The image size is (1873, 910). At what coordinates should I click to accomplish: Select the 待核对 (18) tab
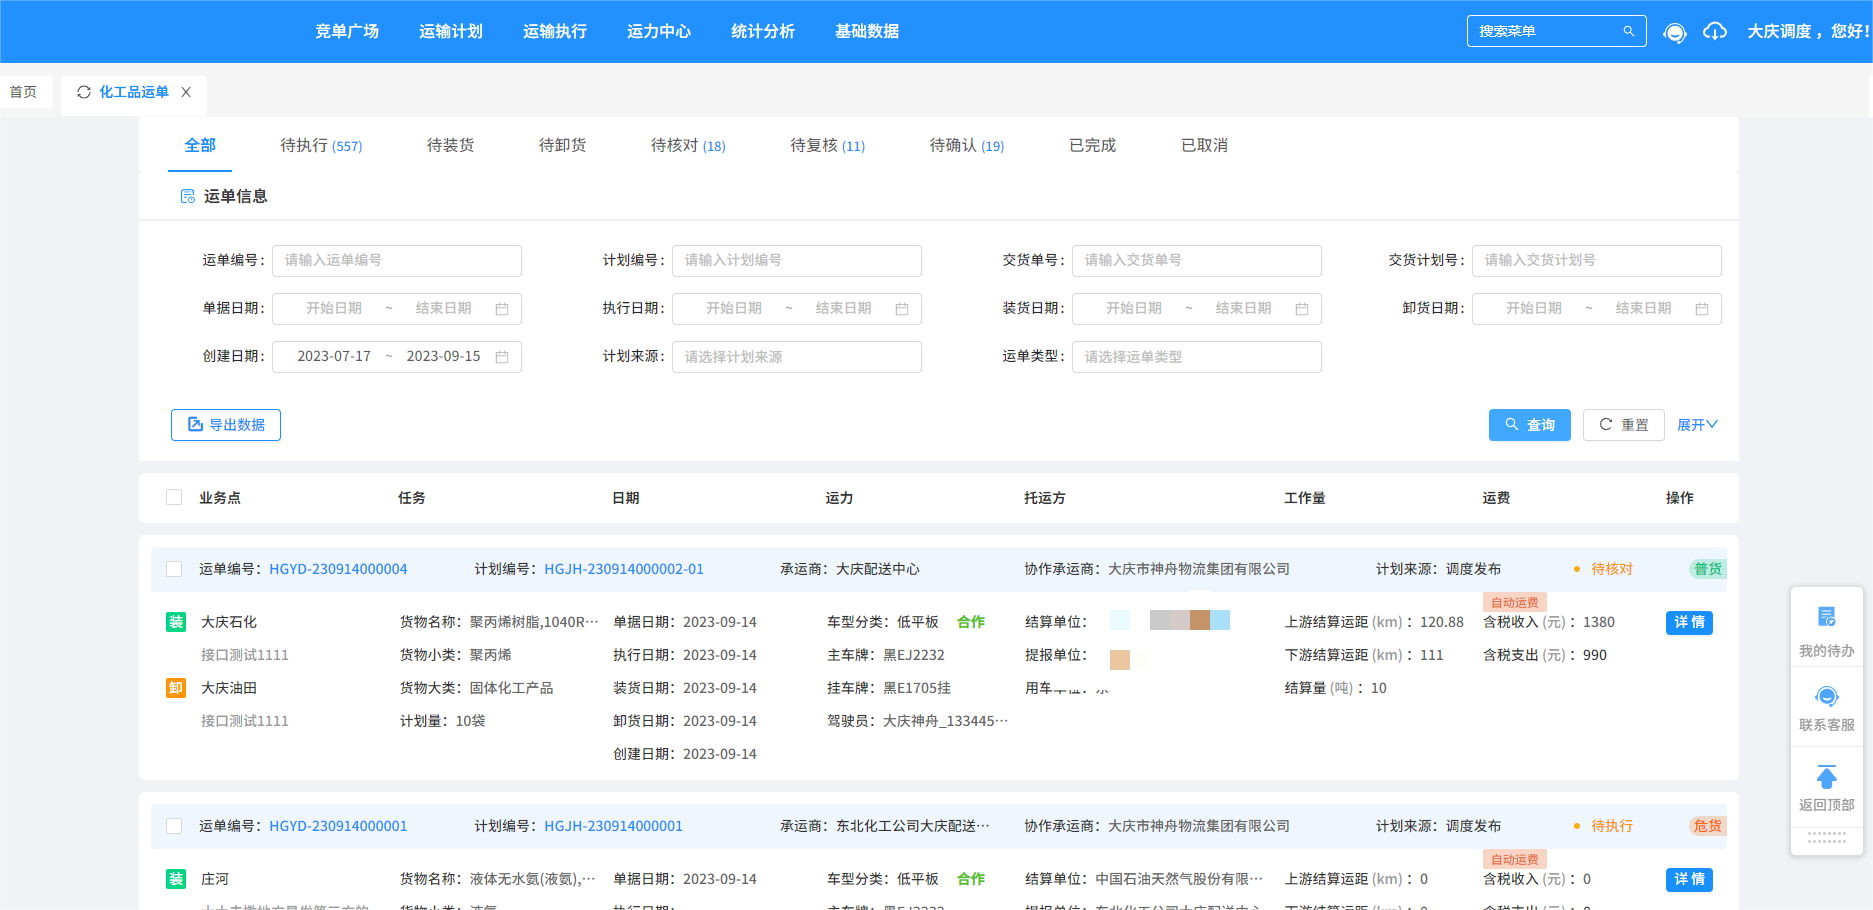click(x=688, y=145)
